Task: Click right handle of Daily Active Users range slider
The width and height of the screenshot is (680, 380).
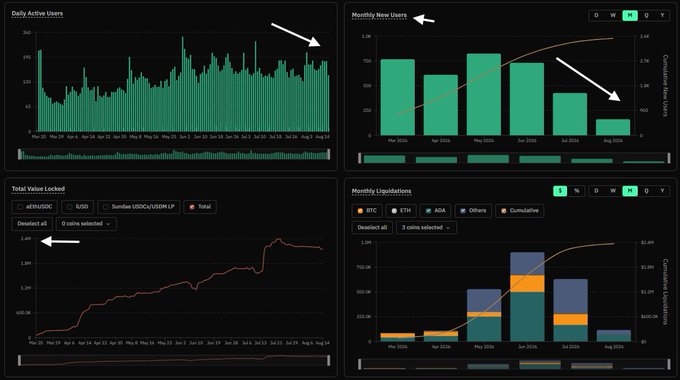Action: click(328, 154)
